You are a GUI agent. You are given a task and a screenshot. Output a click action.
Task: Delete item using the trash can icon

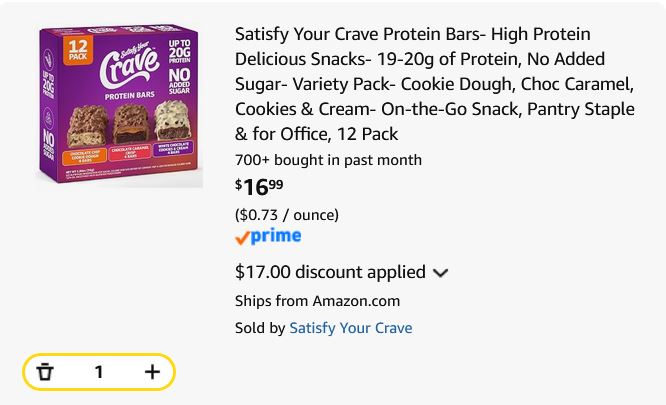[x=45, y=372]
